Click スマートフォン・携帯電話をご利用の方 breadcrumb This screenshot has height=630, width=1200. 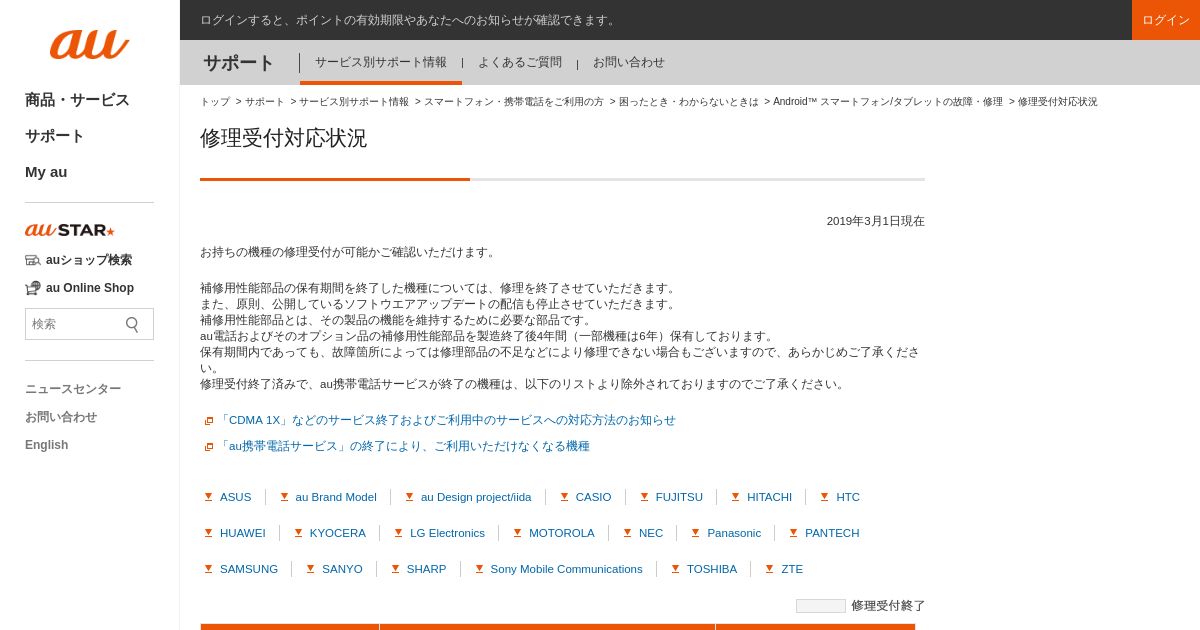(514, 102)
